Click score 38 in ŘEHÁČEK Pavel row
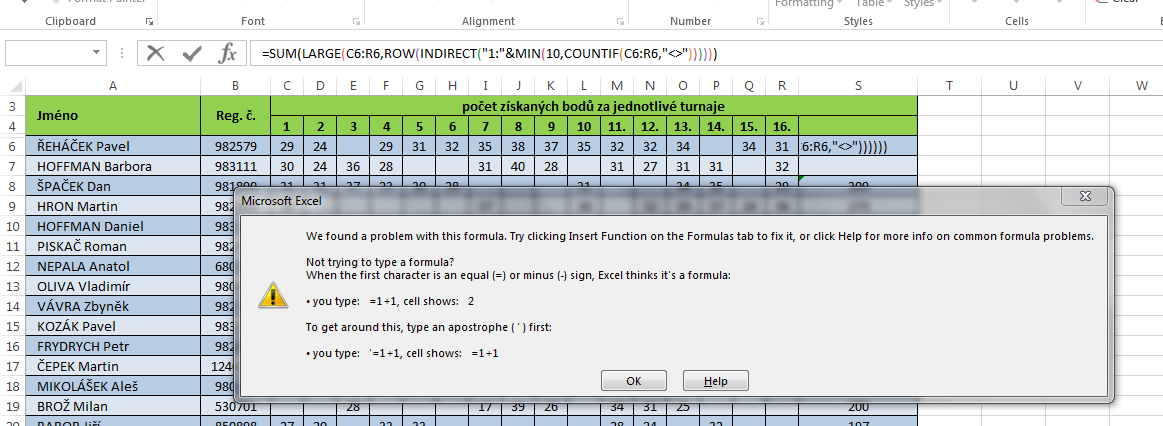The image size is (1163, 426). pos(518,145)
